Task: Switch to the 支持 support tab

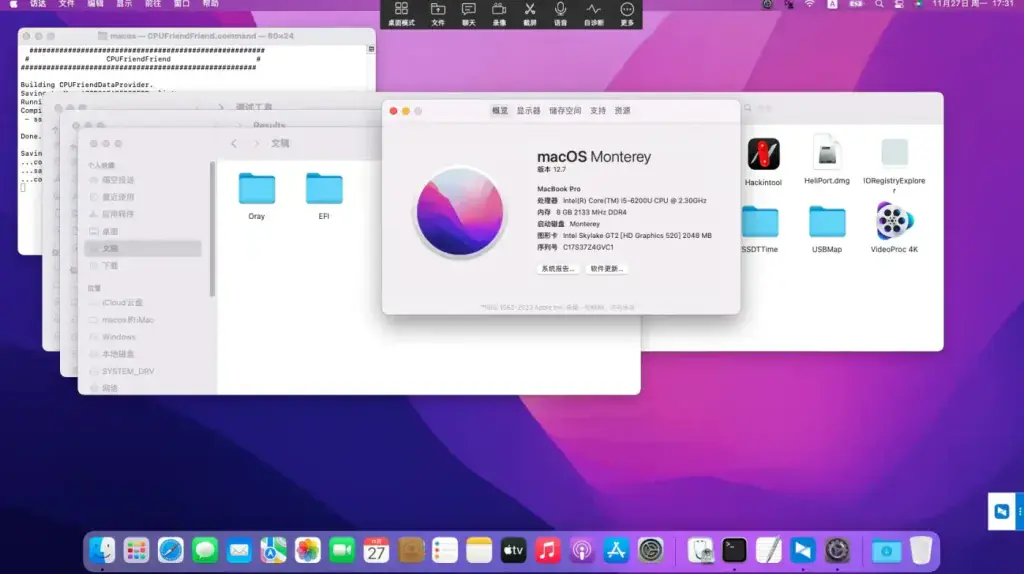Action: pyautogui.click(x=598, y=111)
